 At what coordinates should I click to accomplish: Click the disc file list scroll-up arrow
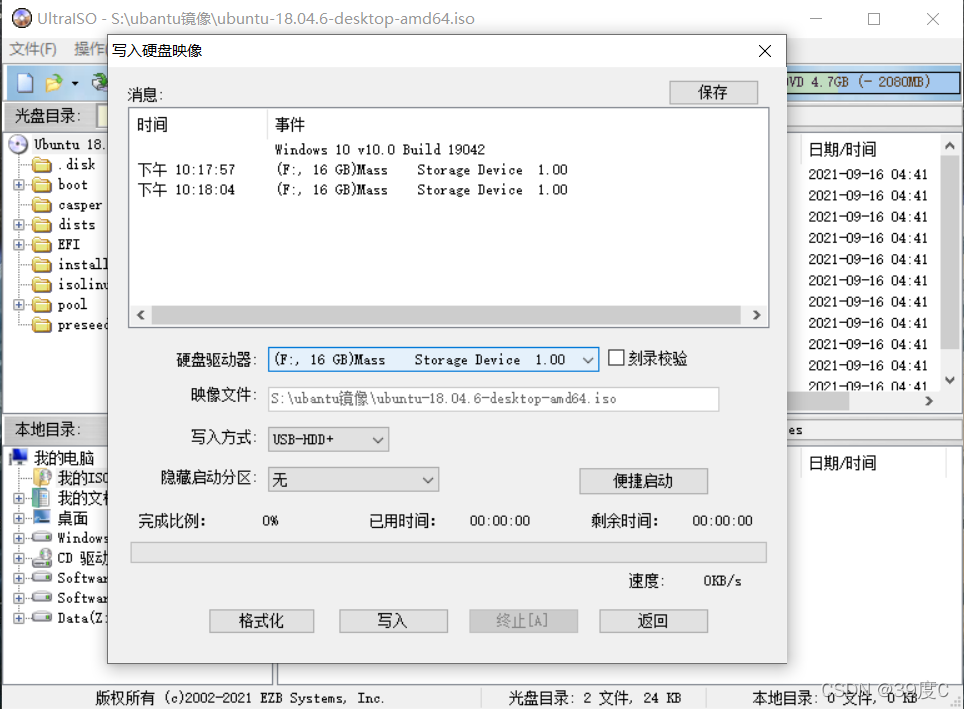click(949, 146)
